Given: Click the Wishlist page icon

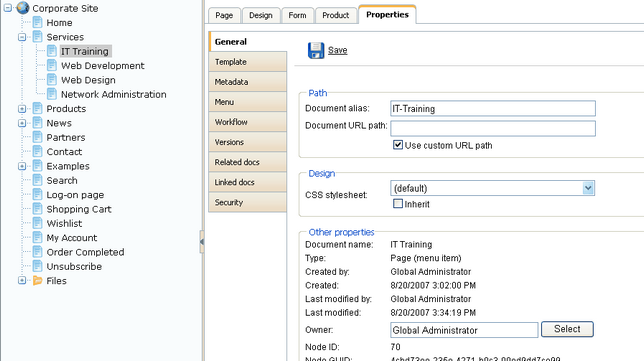Looking at the screenshot, I should pyautogui.click(x=37, y=224).
